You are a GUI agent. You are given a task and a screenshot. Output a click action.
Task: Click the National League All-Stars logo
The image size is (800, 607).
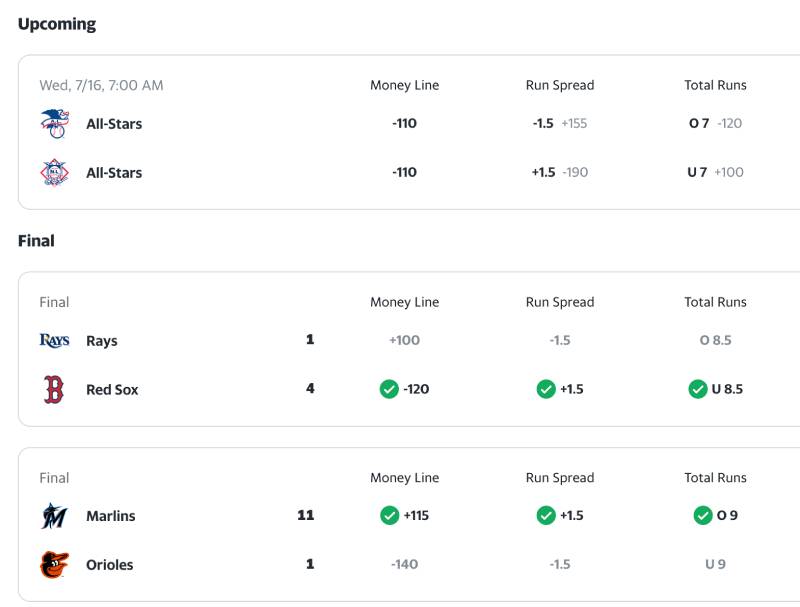coord(55,172)
